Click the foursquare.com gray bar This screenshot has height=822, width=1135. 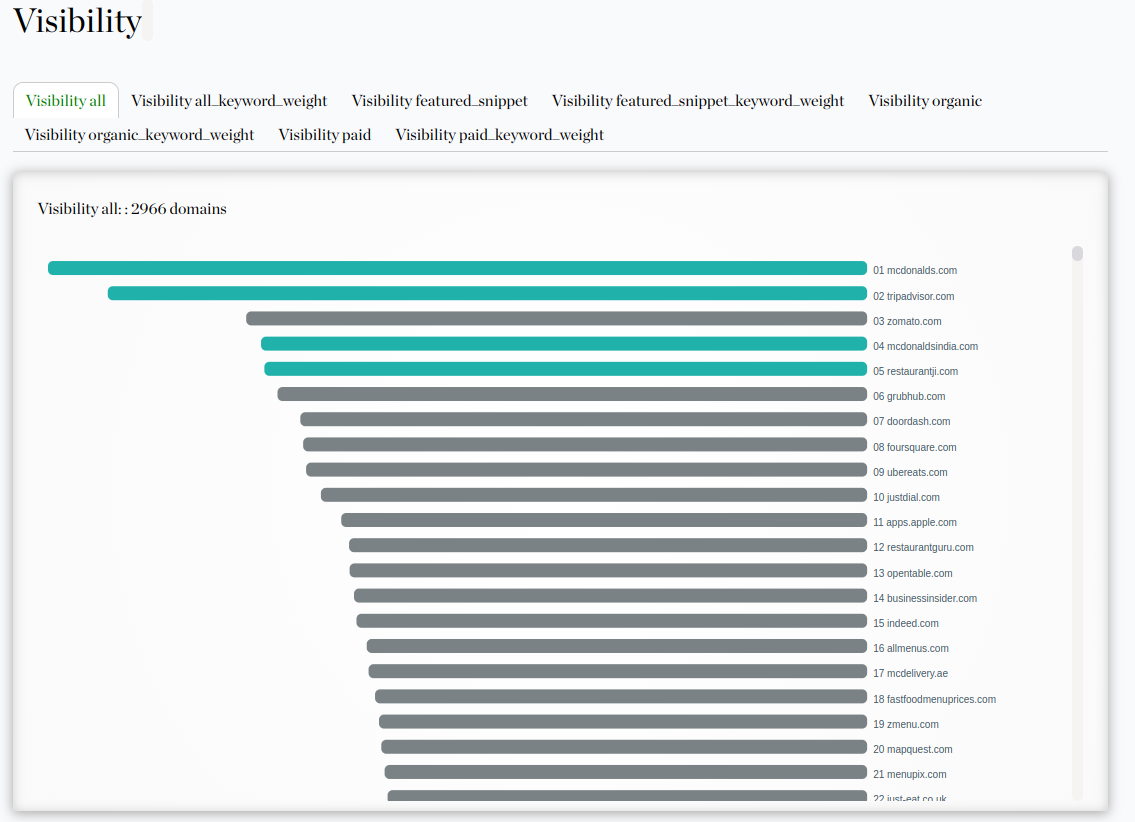tap(585, 444)
